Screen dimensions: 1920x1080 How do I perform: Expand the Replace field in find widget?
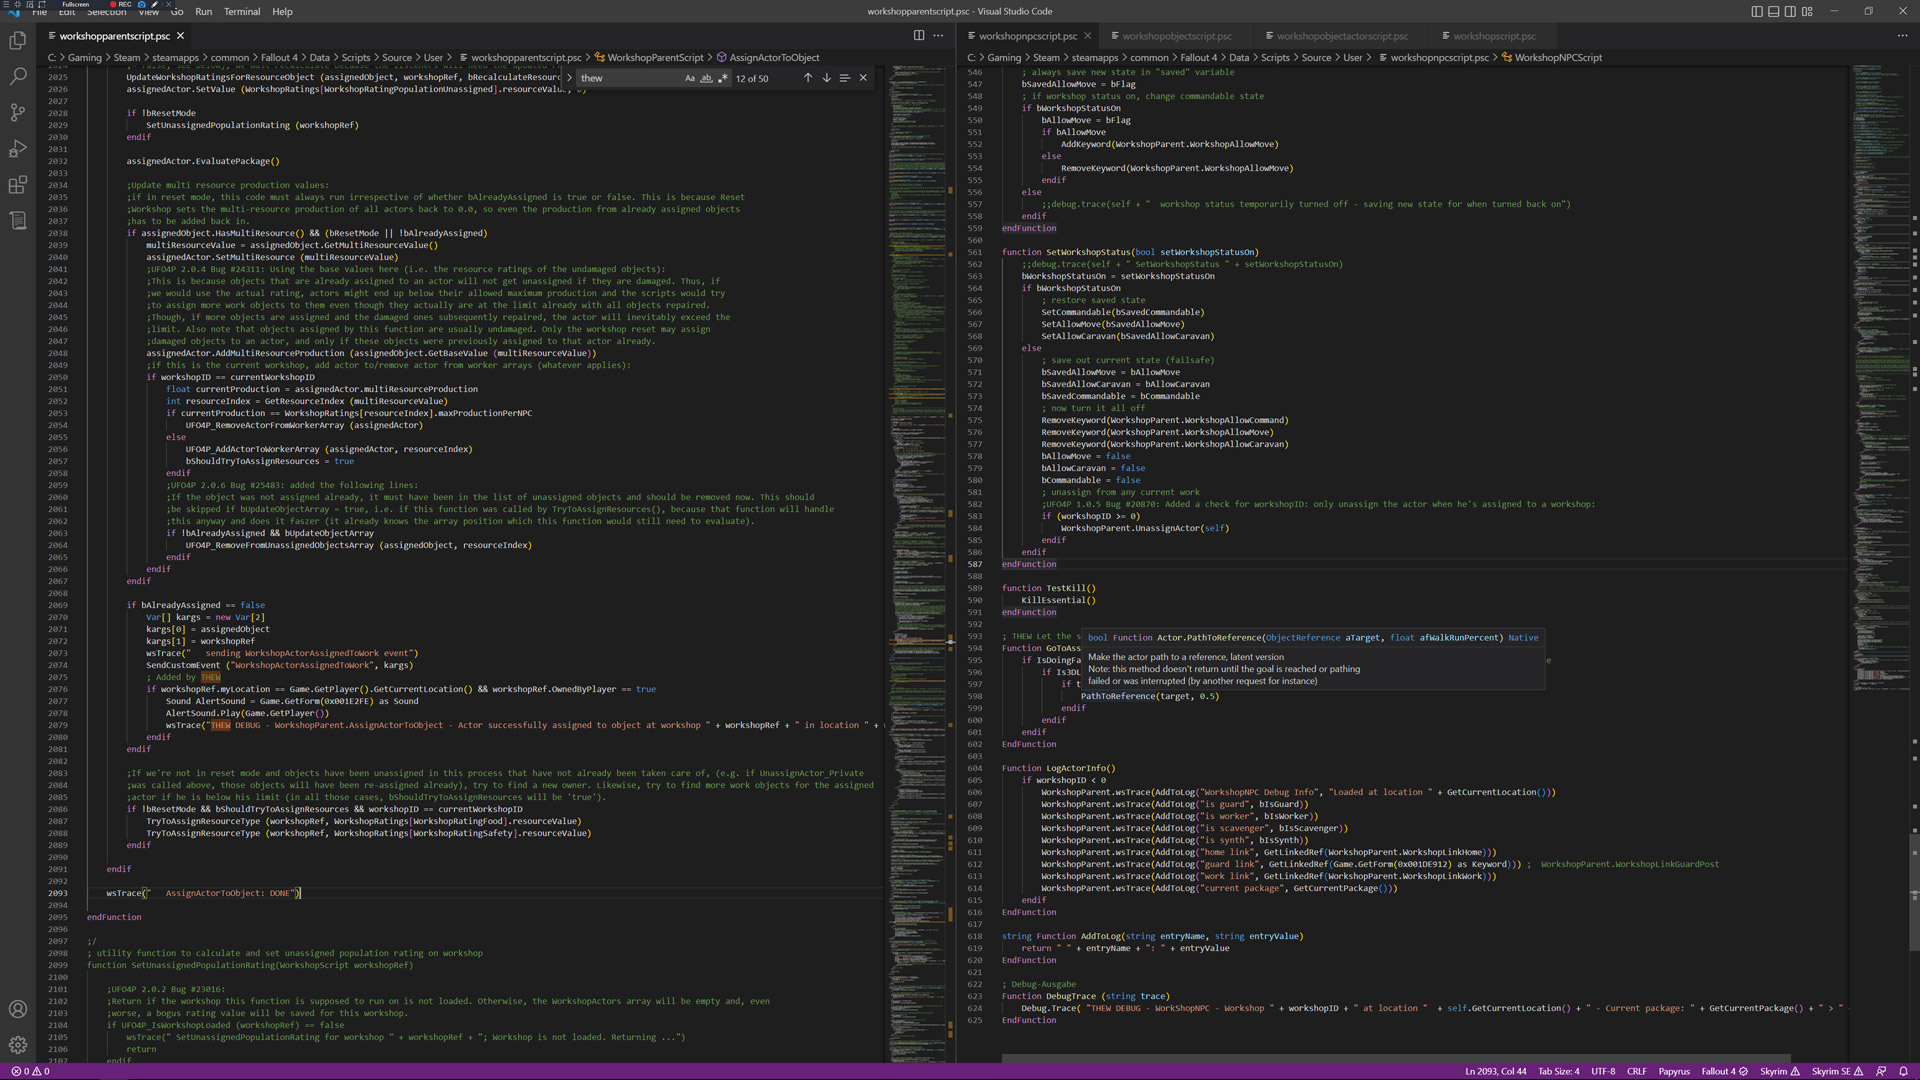(x=570, y=78)
